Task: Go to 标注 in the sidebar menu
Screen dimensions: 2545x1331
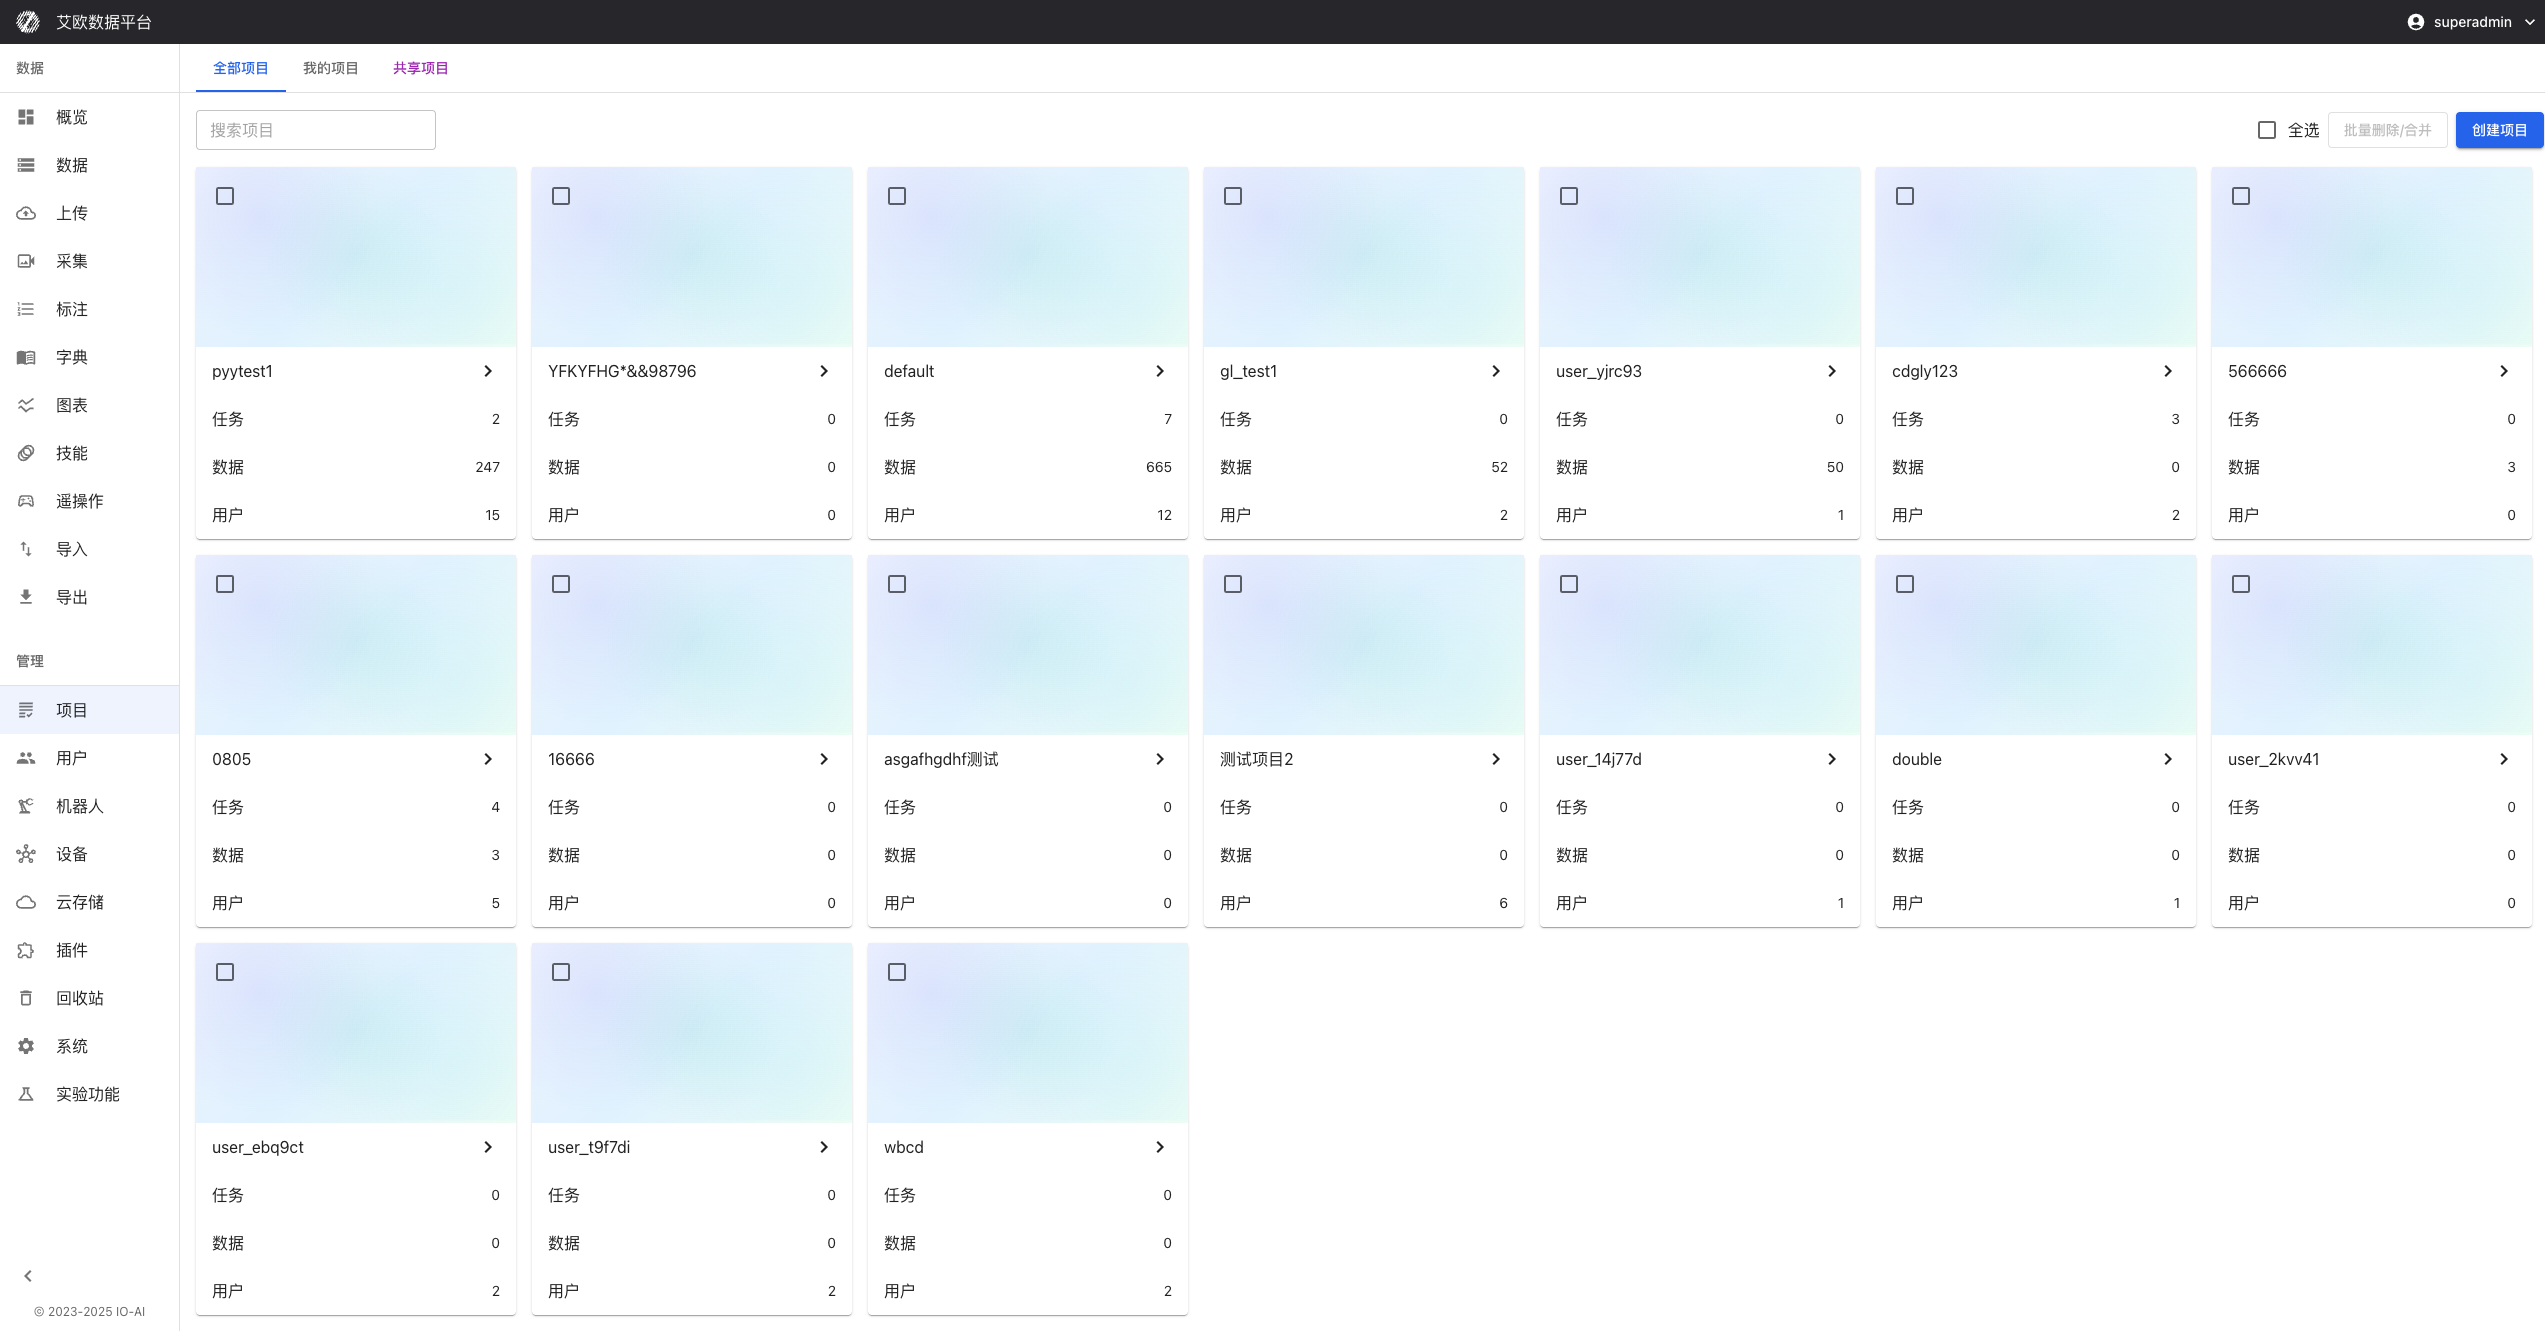Action: [x=90, y=309]
